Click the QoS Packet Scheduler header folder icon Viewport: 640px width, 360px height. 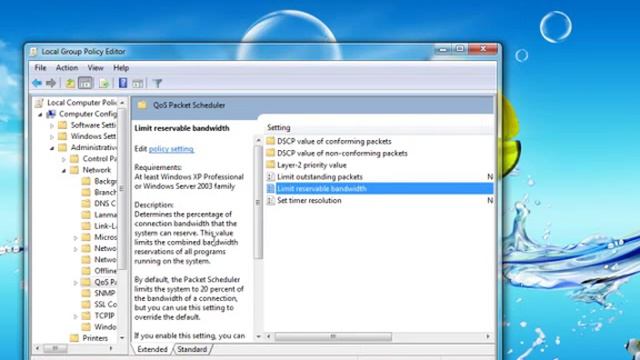tap(142, 105)
